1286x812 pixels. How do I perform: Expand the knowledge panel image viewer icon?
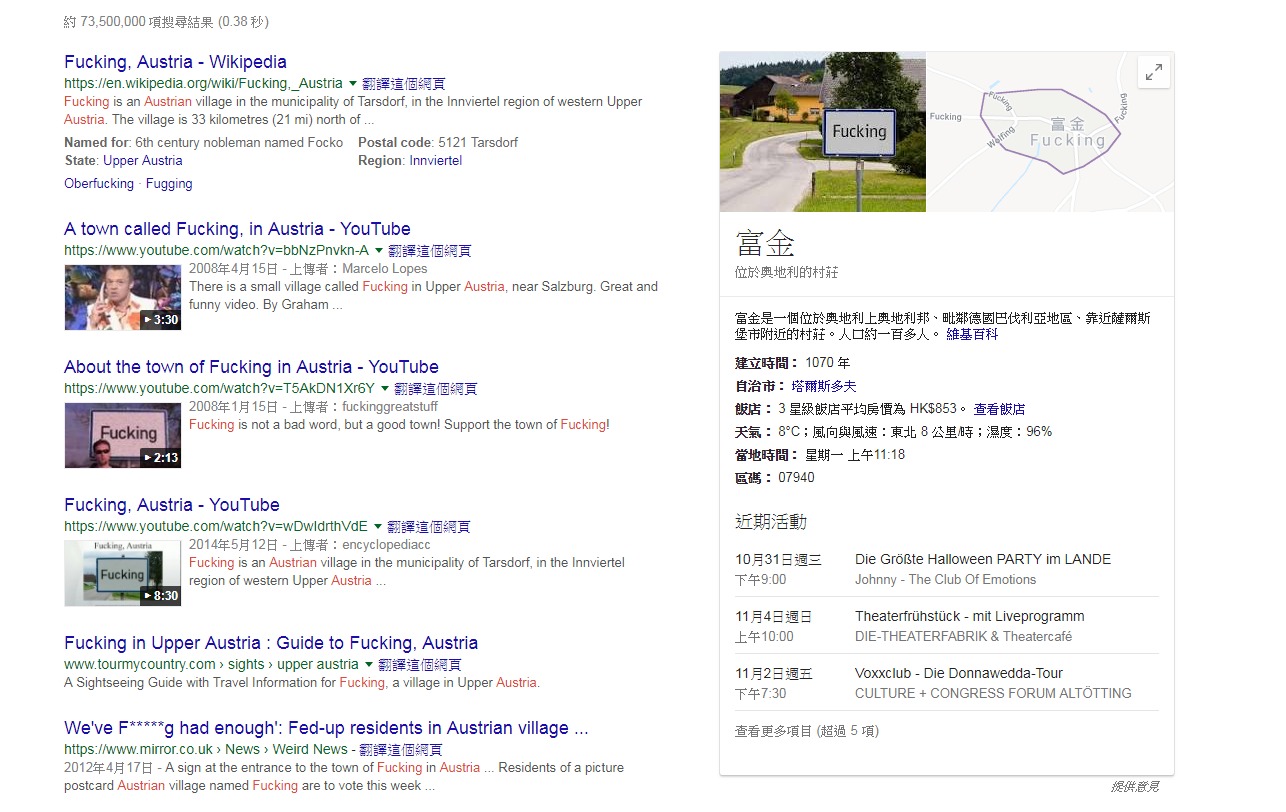coord(1154,73)
